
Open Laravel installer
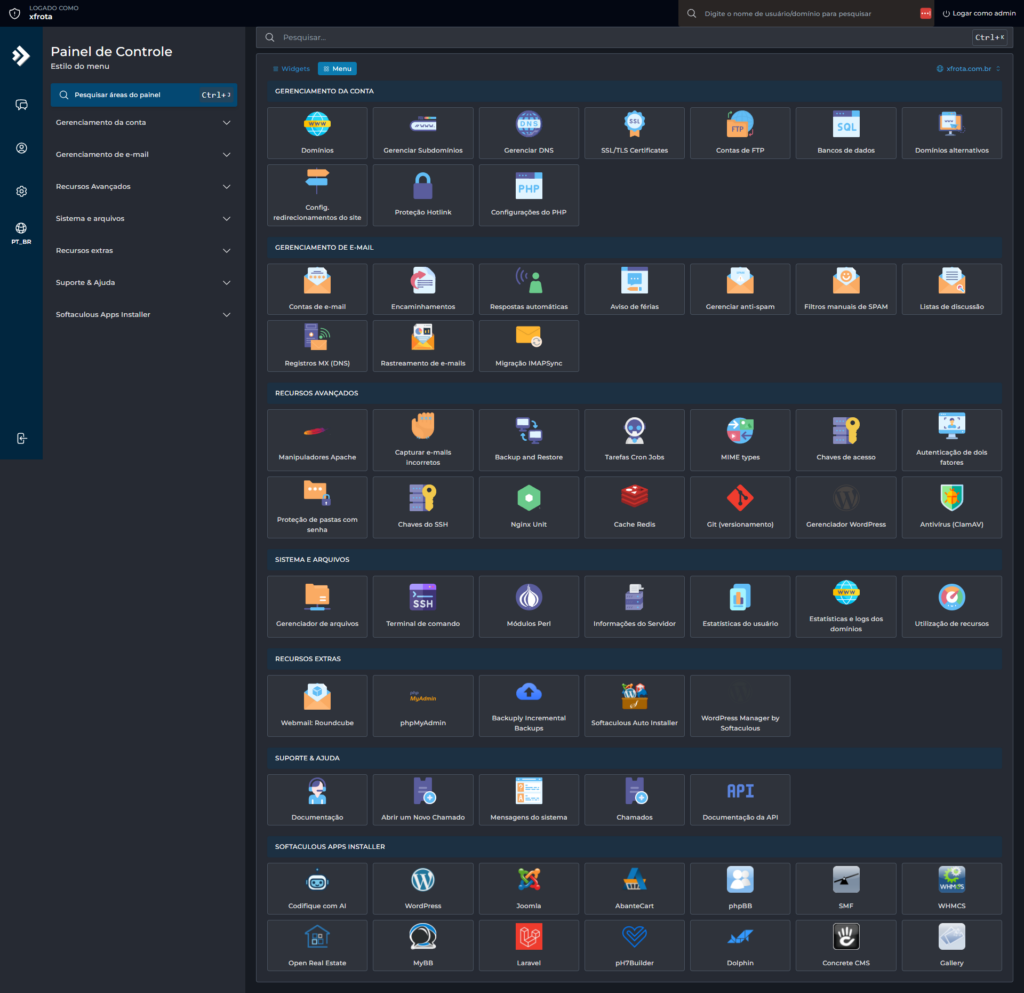click(x=528, y=945)
